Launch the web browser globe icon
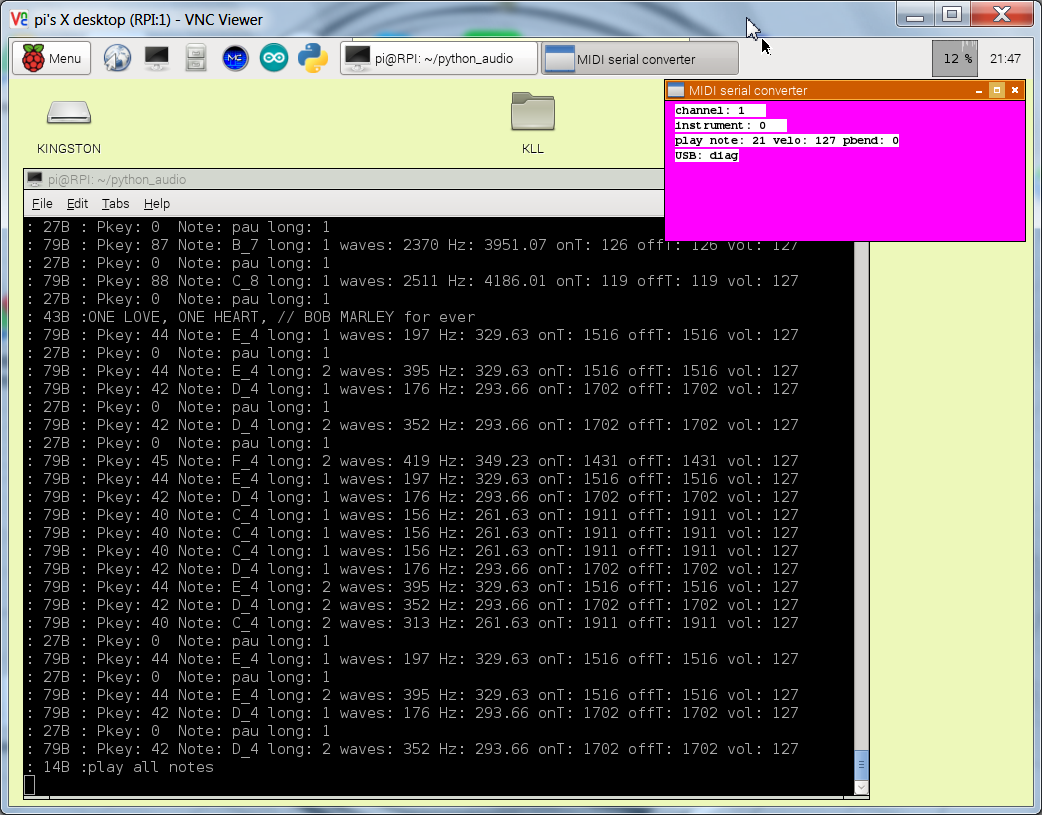The height and width of the screenshot is (815, 1042). [x=117, y=58]
